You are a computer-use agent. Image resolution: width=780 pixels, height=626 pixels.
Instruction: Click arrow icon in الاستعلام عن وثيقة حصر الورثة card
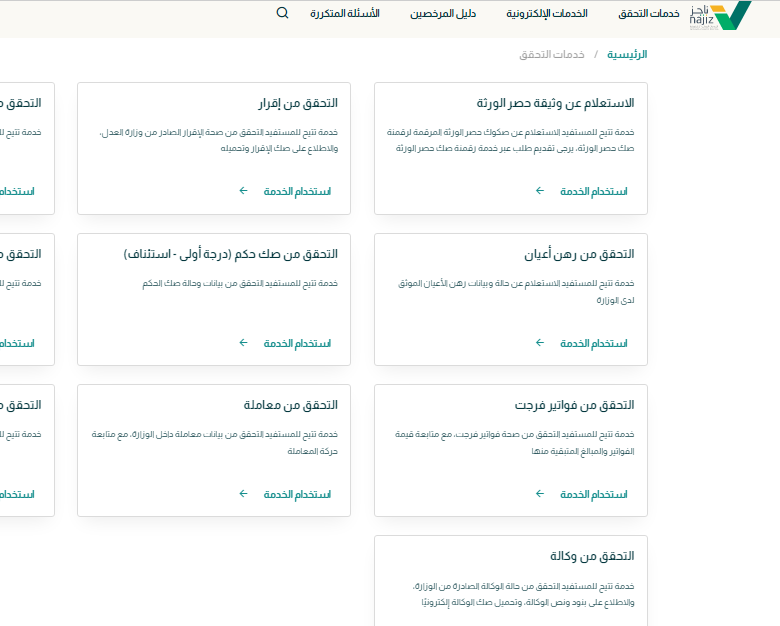pyautogui.click(x=540, y=191)
